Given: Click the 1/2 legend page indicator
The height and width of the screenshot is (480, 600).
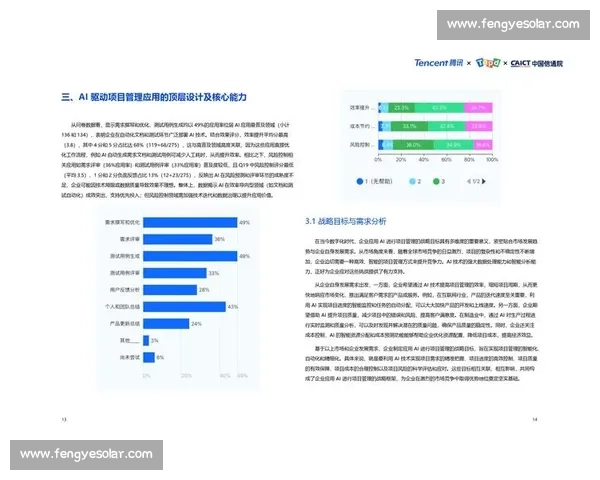Looking at the screenshot, I should (x=476, y=181).
